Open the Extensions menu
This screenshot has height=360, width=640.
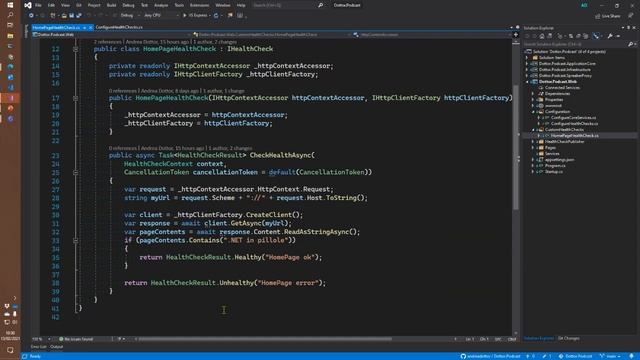(x=199, y=5)
